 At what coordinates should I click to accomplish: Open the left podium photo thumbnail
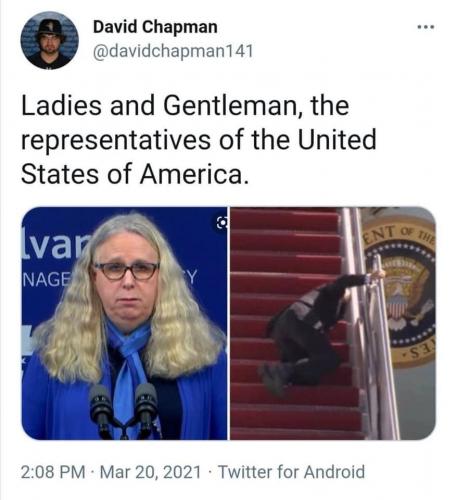pyautogui.click(x=124, y=323)
